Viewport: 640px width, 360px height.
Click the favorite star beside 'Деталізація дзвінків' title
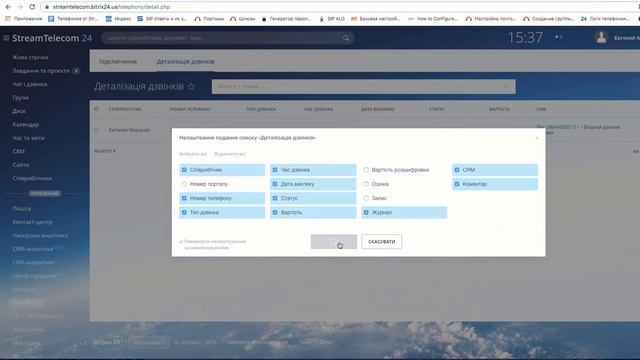(191, 87)
